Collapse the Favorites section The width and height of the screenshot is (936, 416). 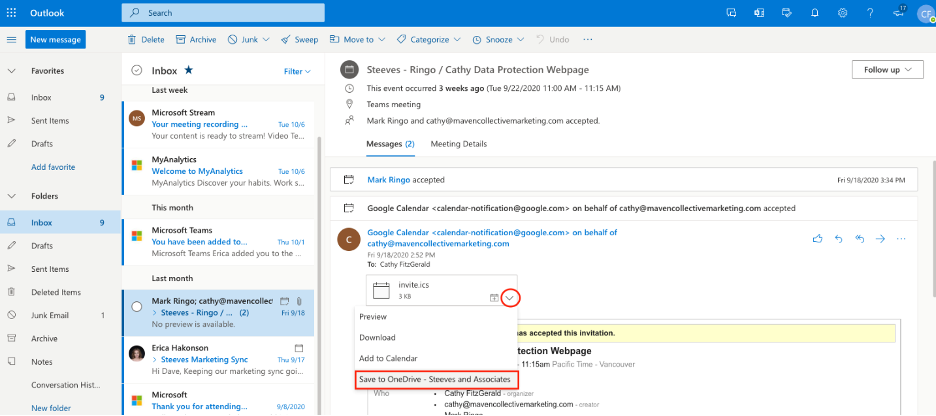tap(11, 70)
